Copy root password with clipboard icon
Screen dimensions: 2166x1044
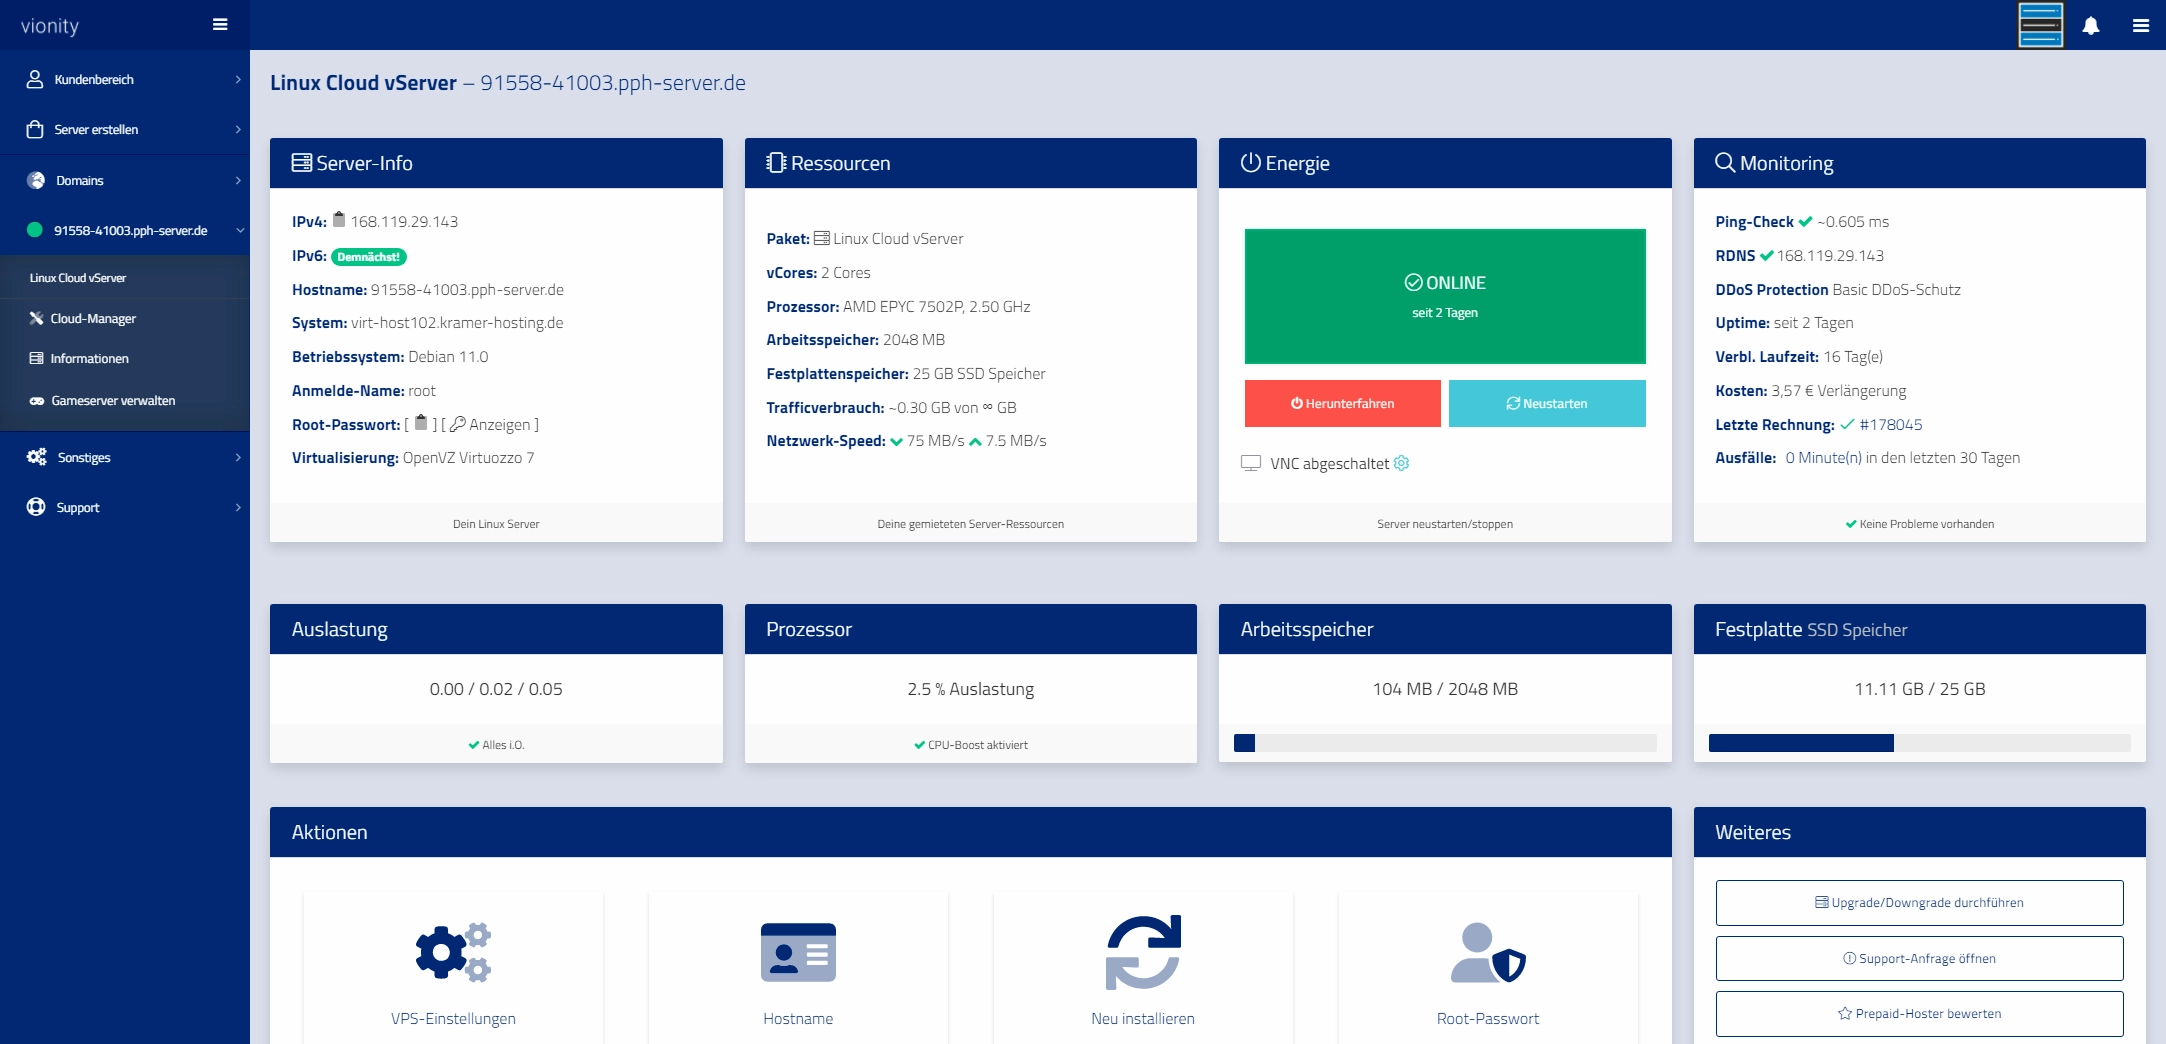pos(421,422)
